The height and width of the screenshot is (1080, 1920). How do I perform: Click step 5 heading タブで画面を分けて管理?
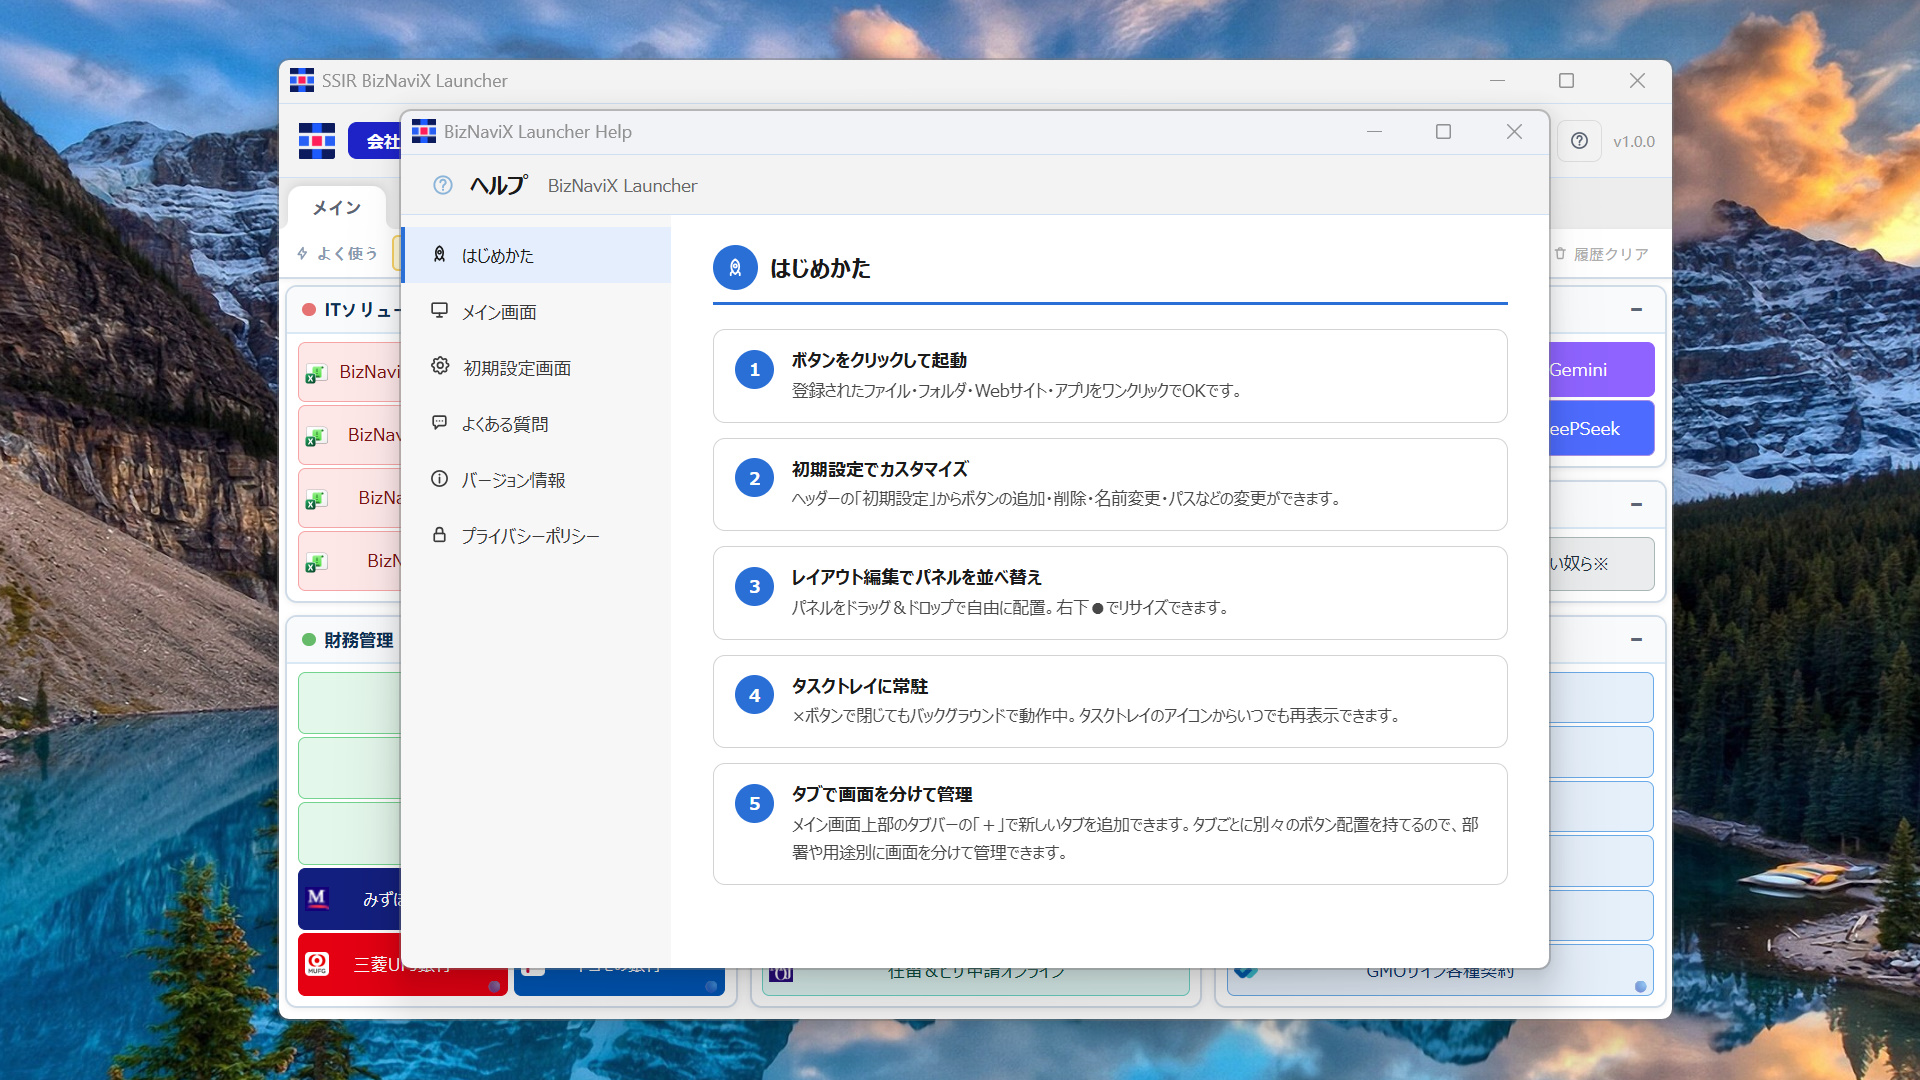coord(882,794)
